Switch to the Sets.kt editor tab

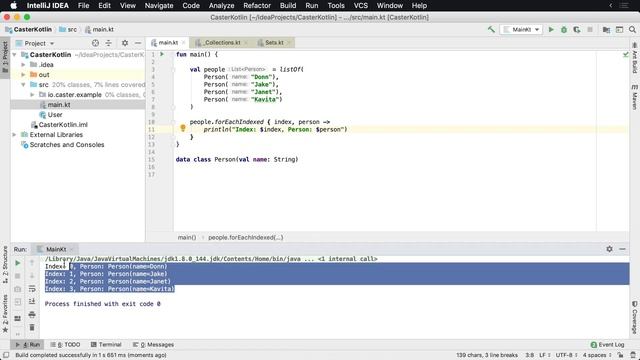(x=273, y=42)
